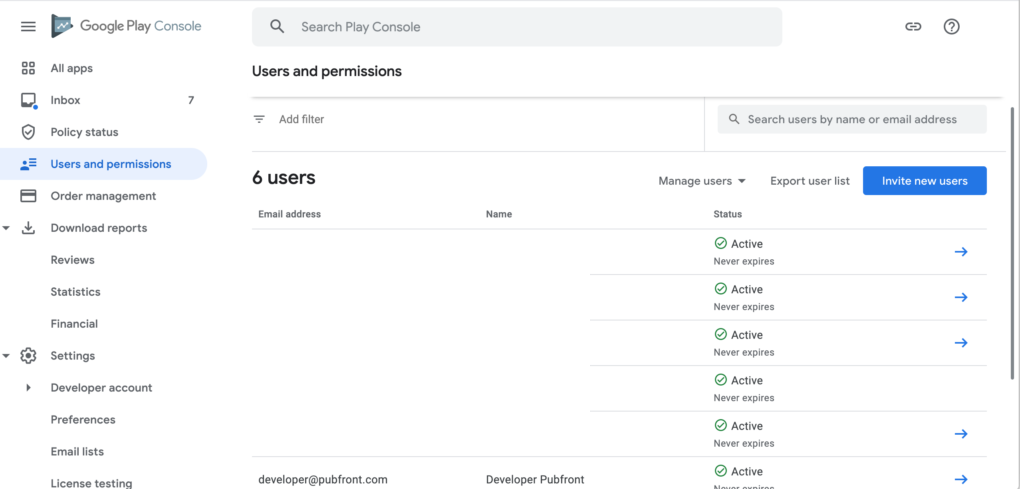Open Order management
This screenshot has width=1020, height=489.
click(103, 196)
